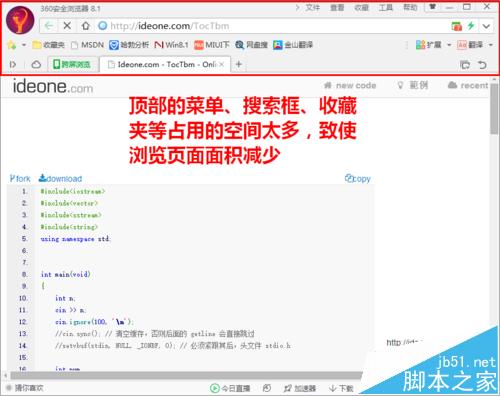Click the ideone.com site logo
Screen dimensions: 500x396
click(x=53, y=87)
